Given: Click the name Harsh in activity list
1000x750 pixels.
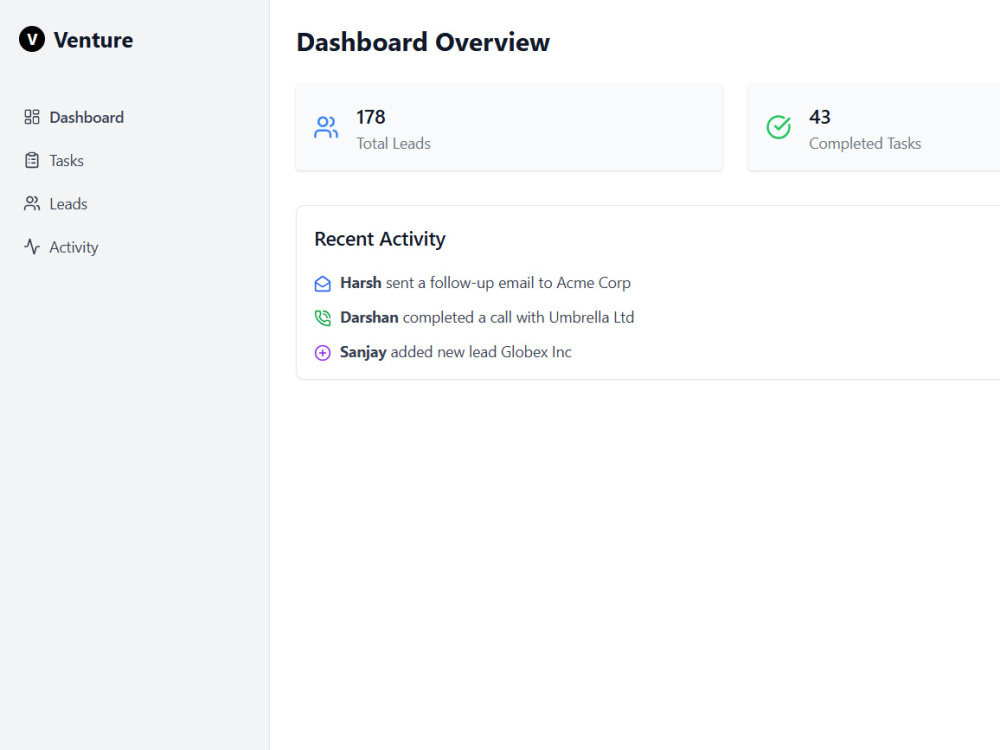Looking at the screenshot, I should coord(361,283).
